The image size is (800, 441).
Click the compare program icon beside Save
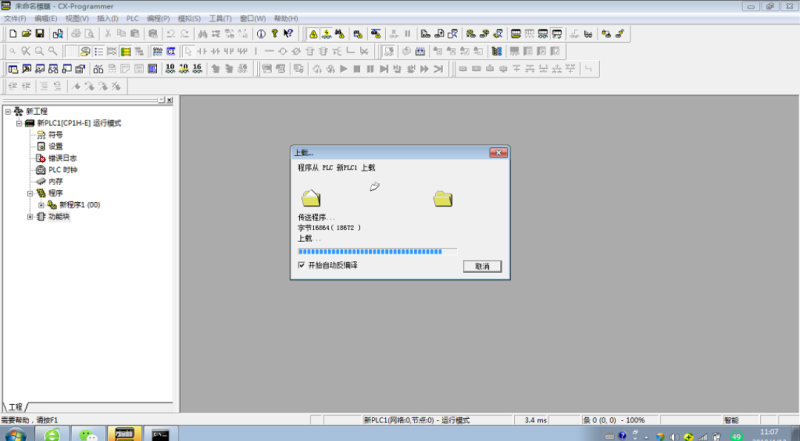point(58,34)
